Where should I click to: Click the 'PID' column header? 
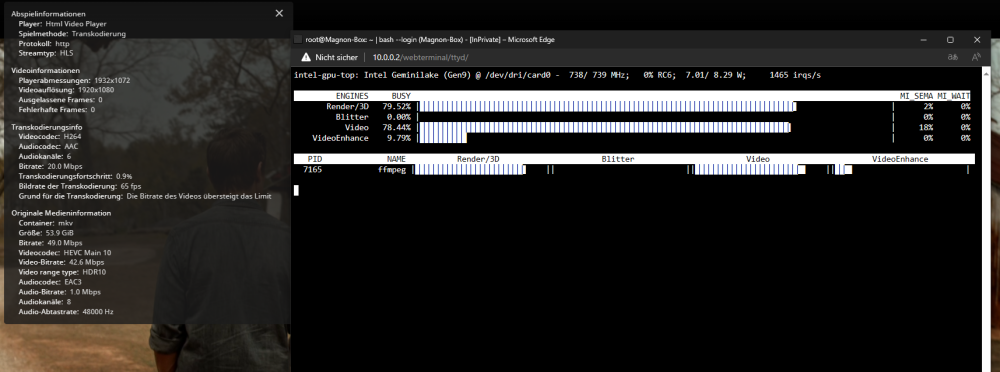tap(315, 159)
